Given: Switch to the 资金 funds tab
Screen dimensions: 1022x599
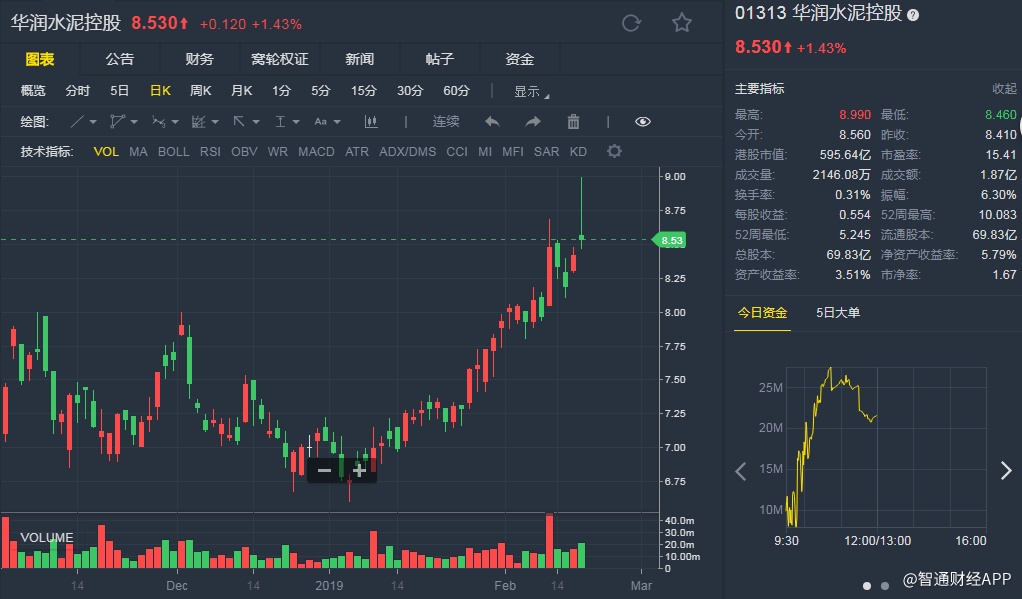Looking at the screenshot, I should (519, 59).
